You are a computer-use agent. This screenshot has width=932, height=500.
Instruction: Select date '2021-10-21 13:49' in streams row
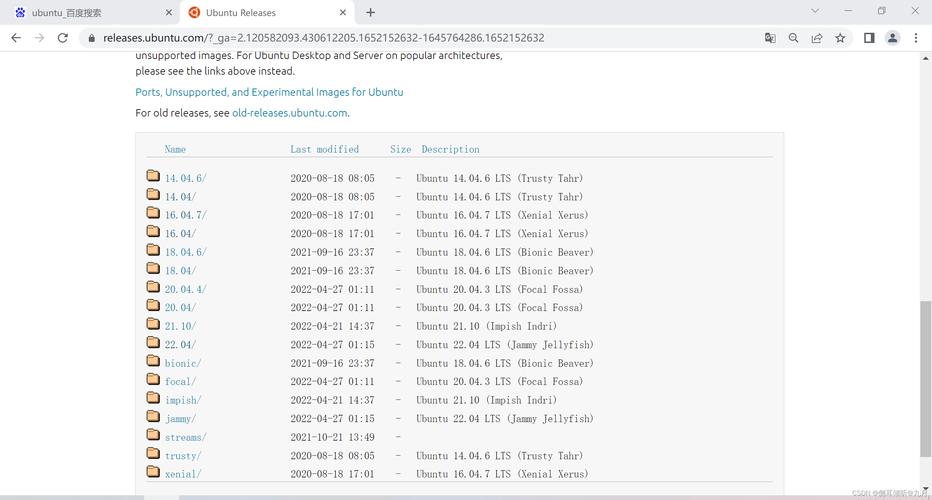tap(332, 438)
